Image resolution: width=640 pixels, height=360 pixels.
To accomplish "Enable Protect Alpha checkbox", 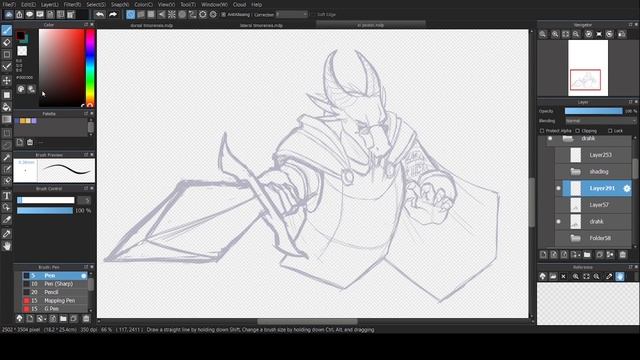I will click(542, 131).
